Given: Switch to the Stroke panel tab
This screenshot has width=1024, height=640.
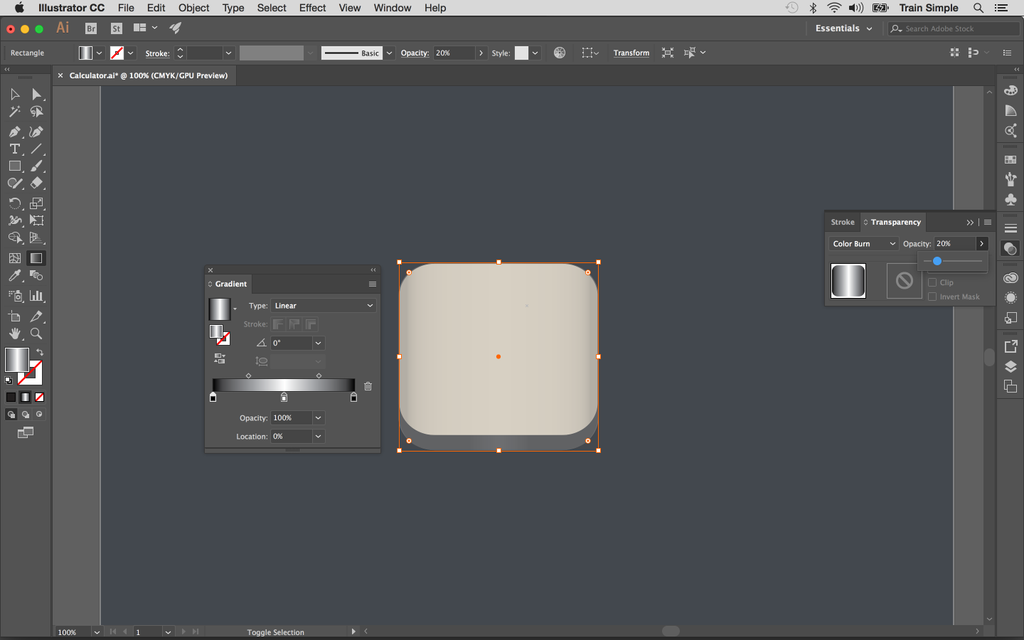Looking at the screenshot, I should [x=841, y=222].
